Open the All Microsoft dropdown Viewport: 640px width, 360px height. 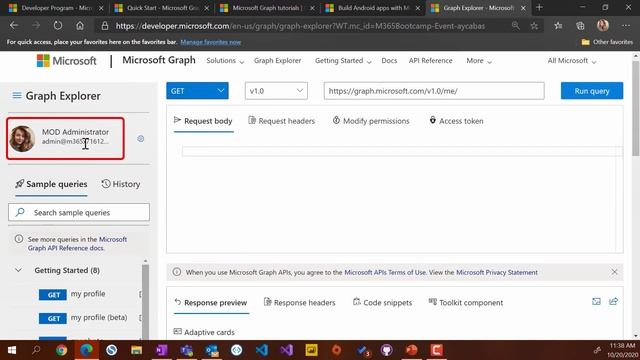pos(571,61)
